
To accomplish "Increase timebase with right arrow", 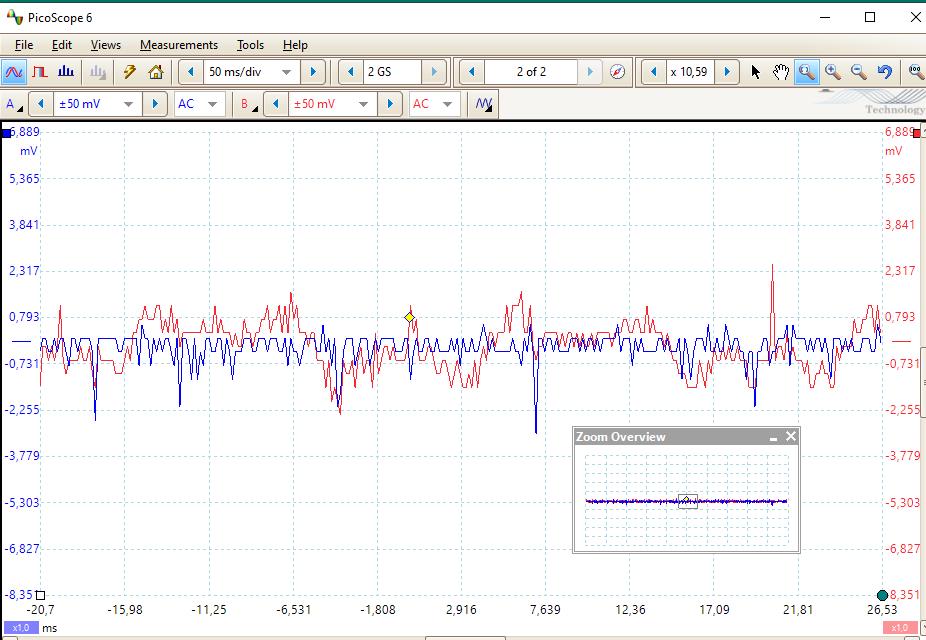I will tap(313, 72).
